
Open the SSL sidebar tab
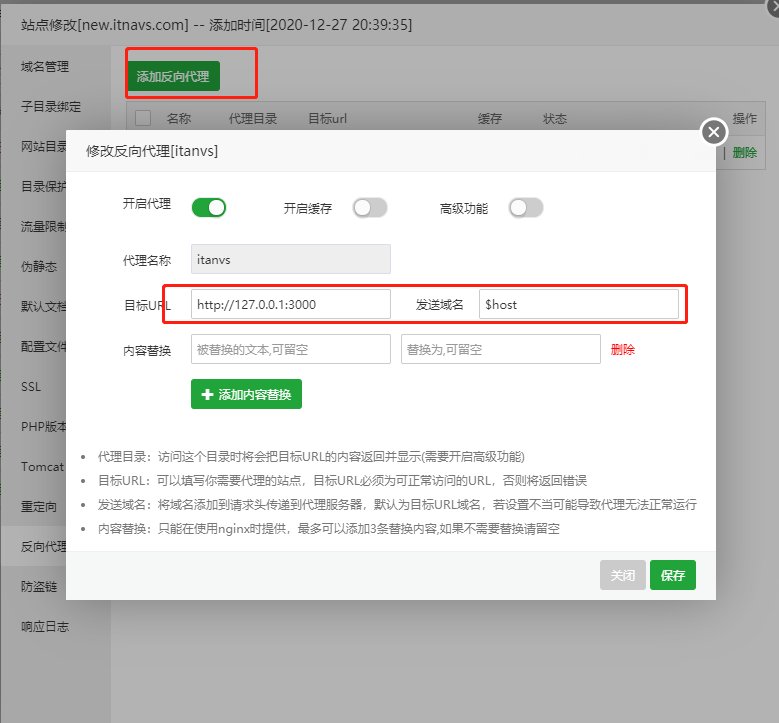[31, 387]
